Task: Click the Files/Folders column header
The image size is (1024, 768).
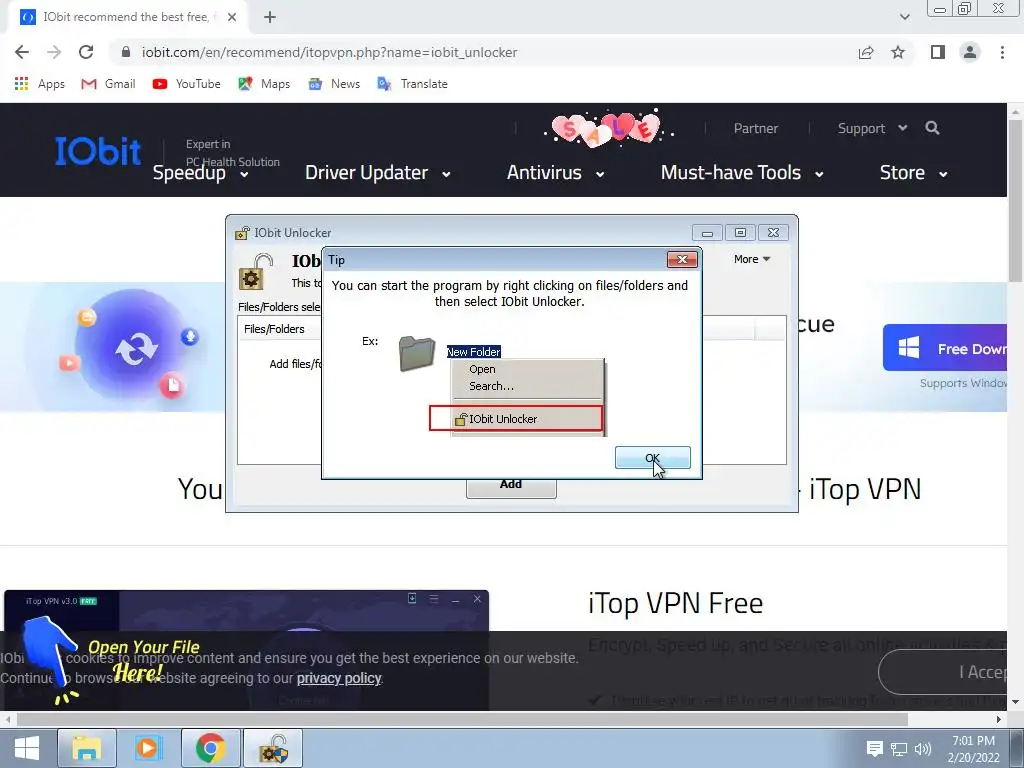Action: [x=274, y=328]
